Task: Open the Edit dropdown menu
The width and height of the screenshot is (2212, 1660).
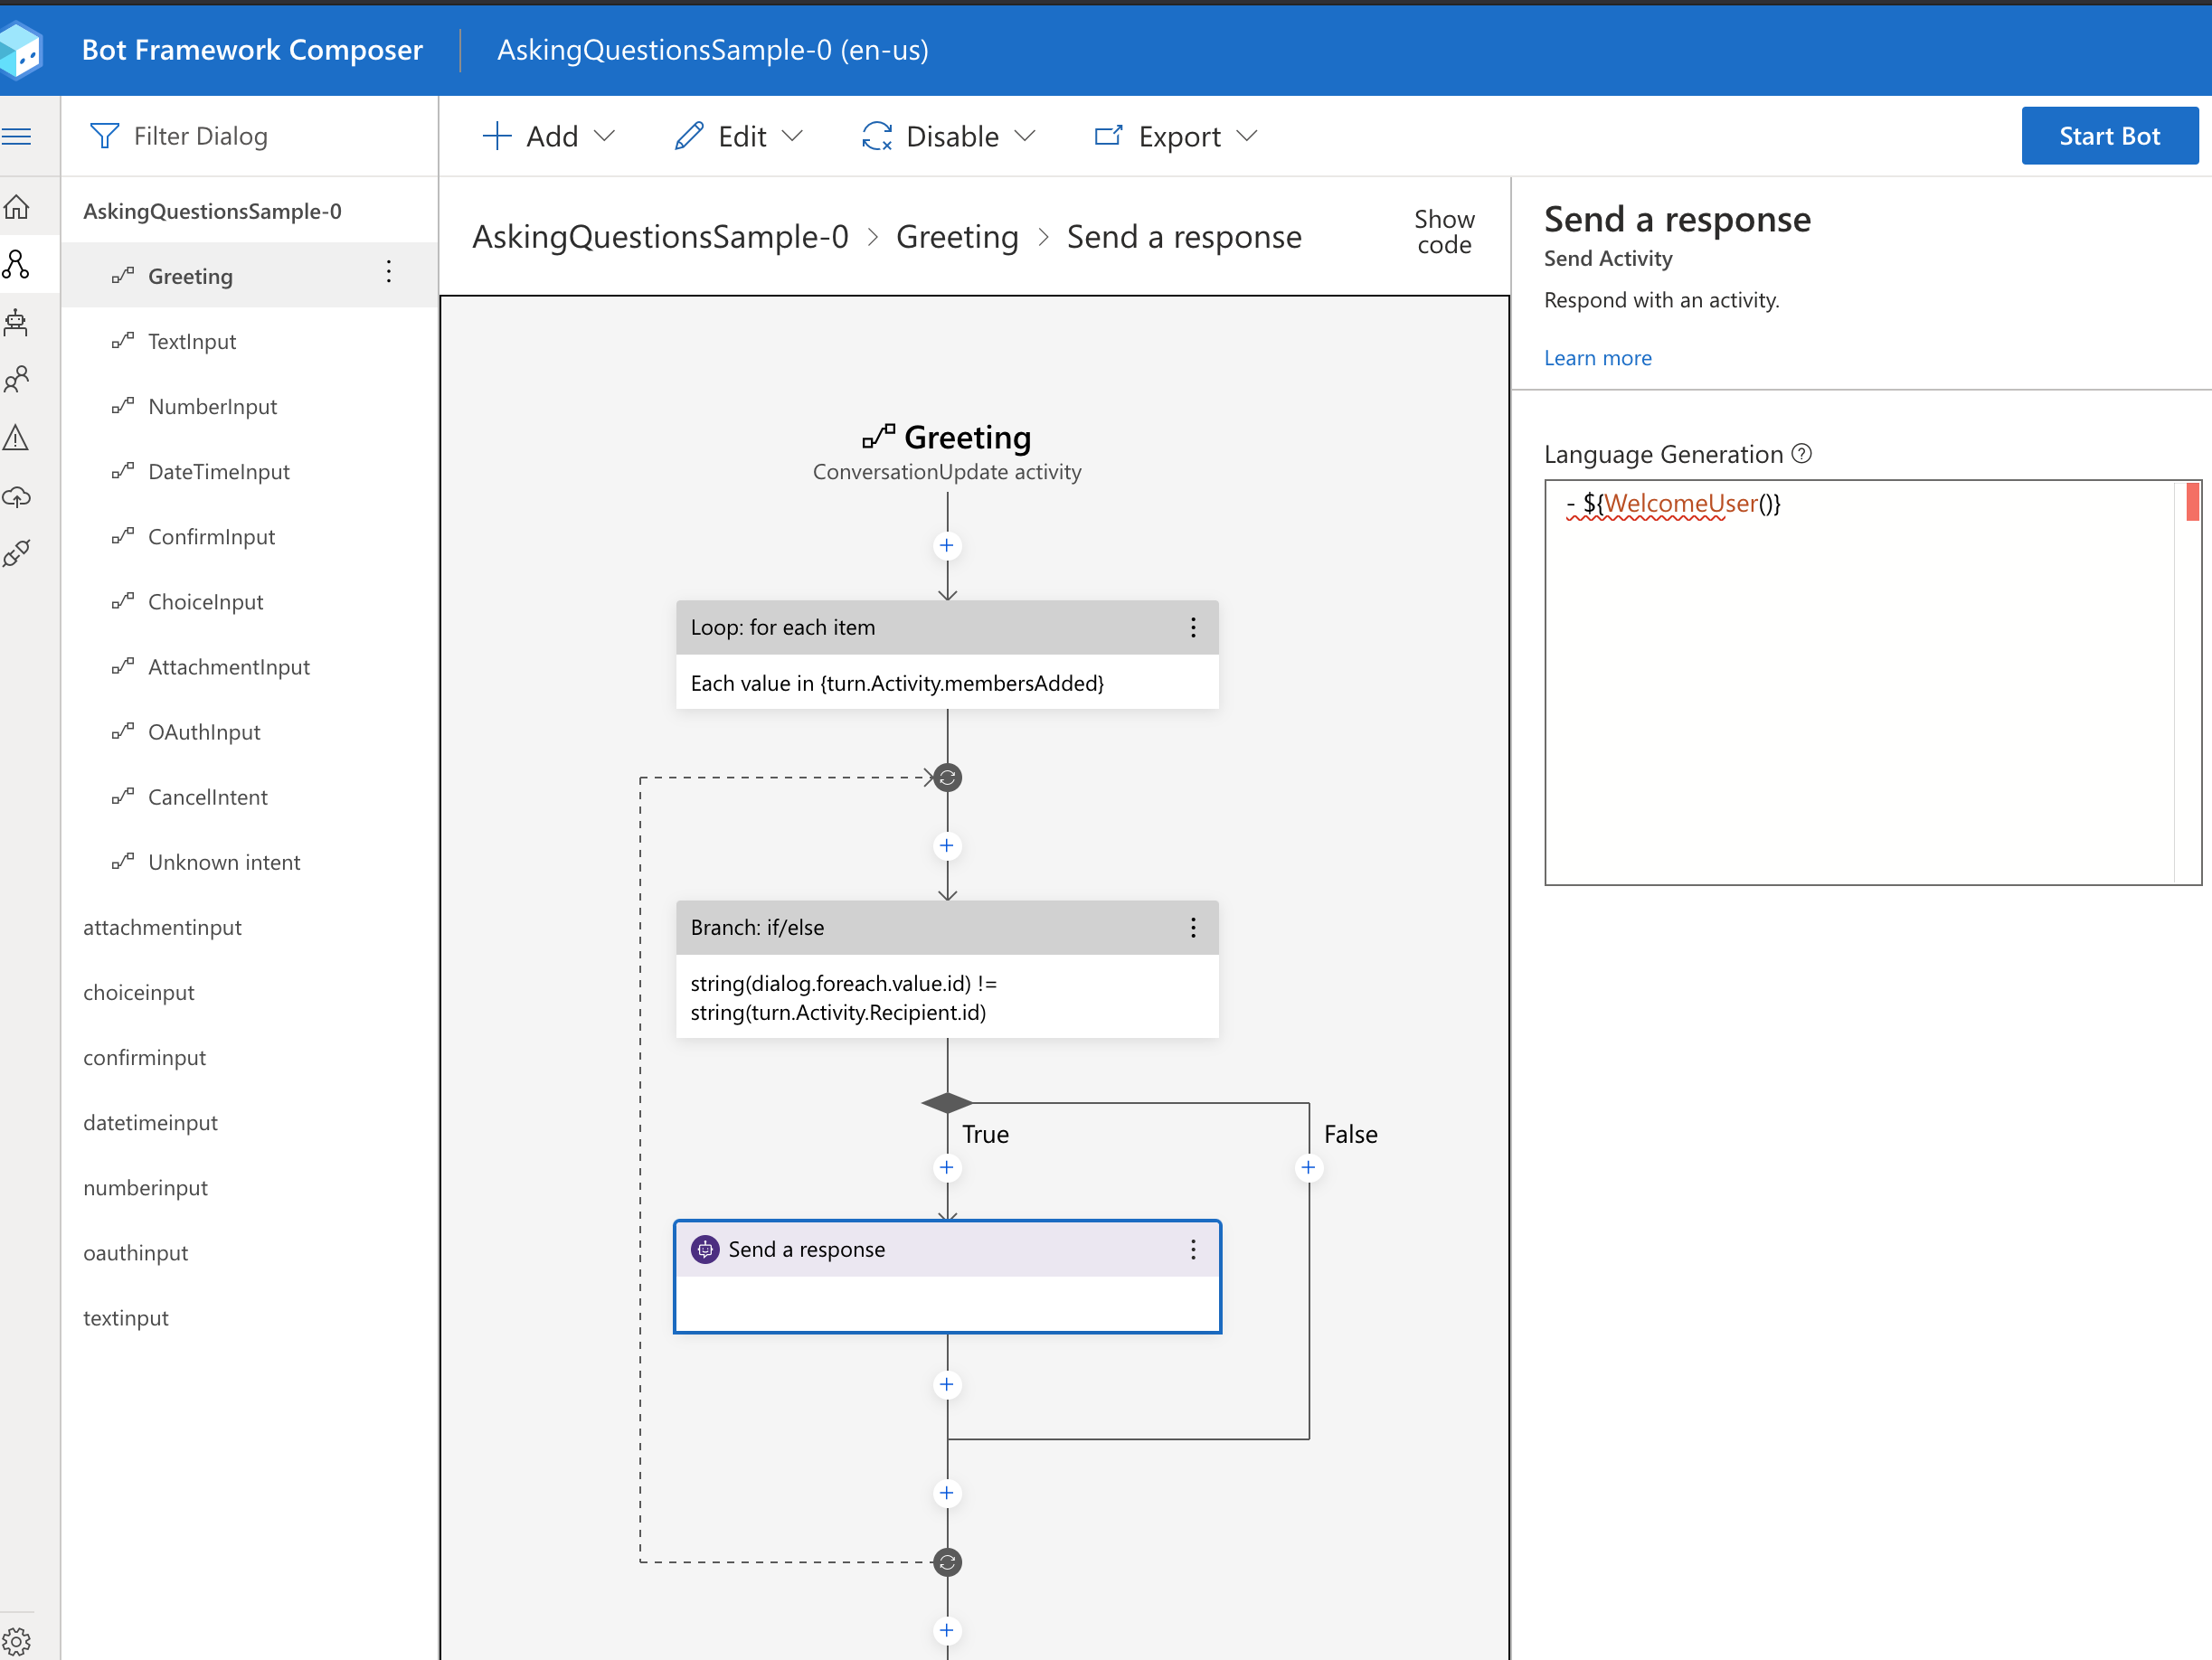Action: tap(739, 136)
